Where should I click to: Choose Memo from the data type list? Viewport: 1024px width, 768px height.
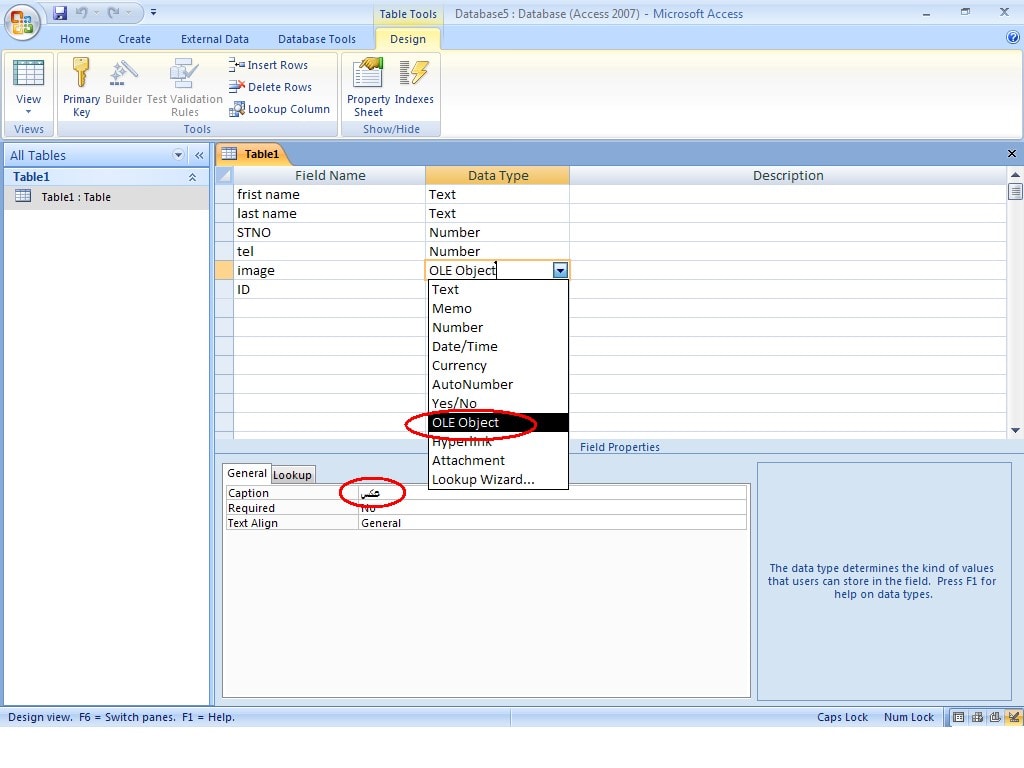tap(498, 308)
